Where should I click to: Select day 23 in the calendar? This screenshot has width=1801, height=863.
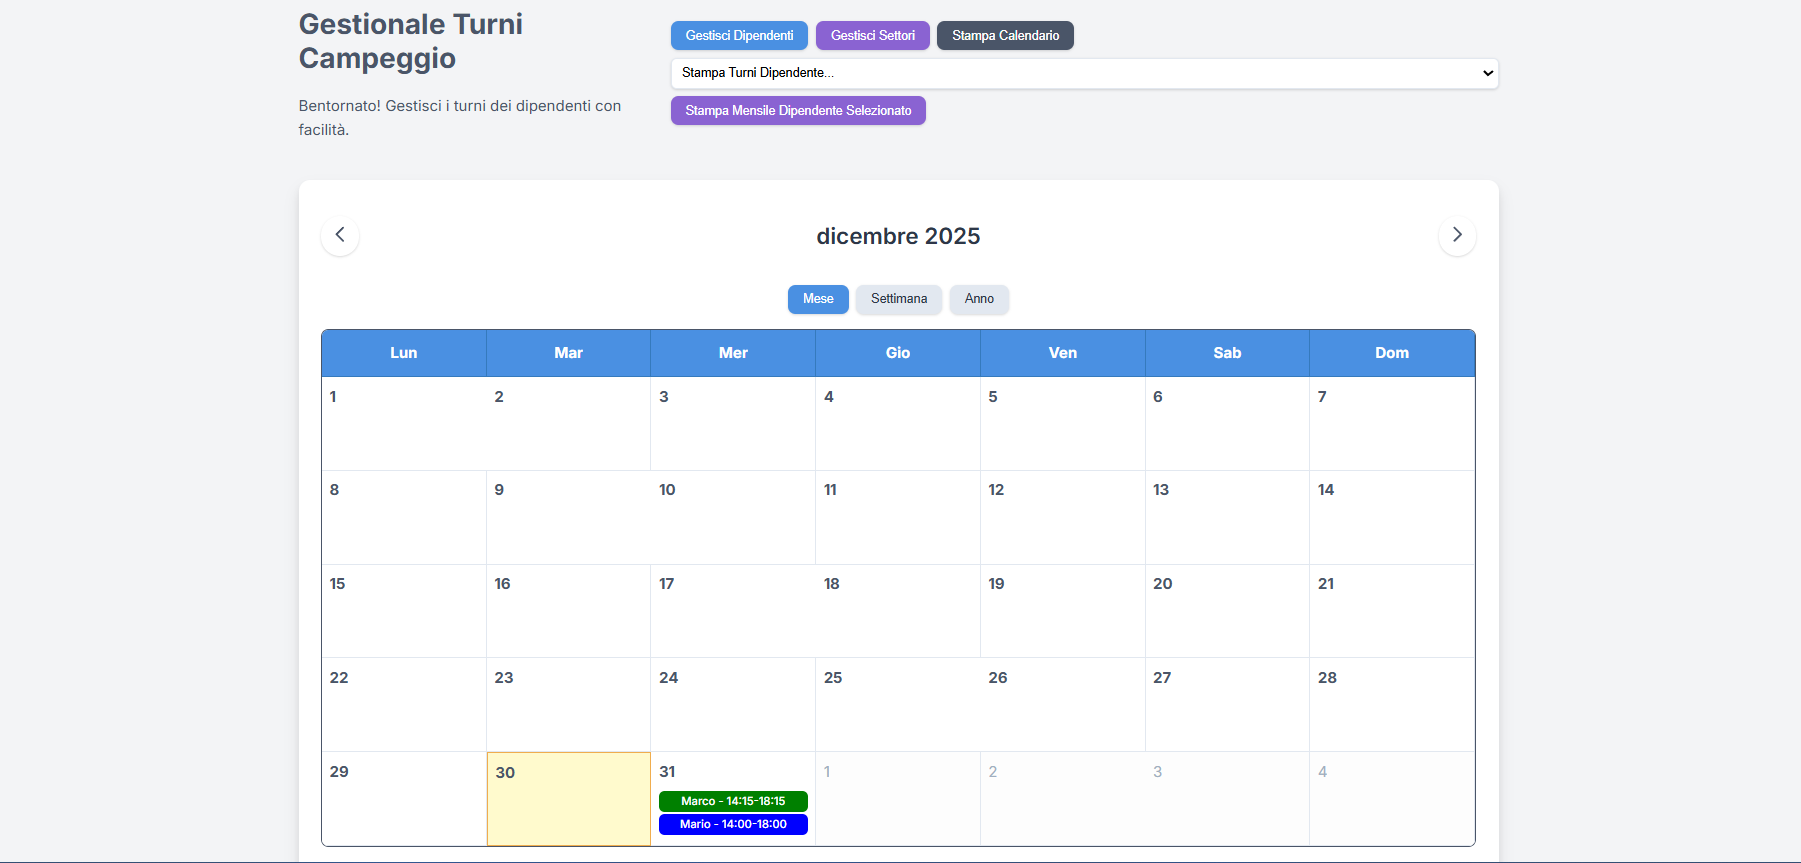pos(568,704)
